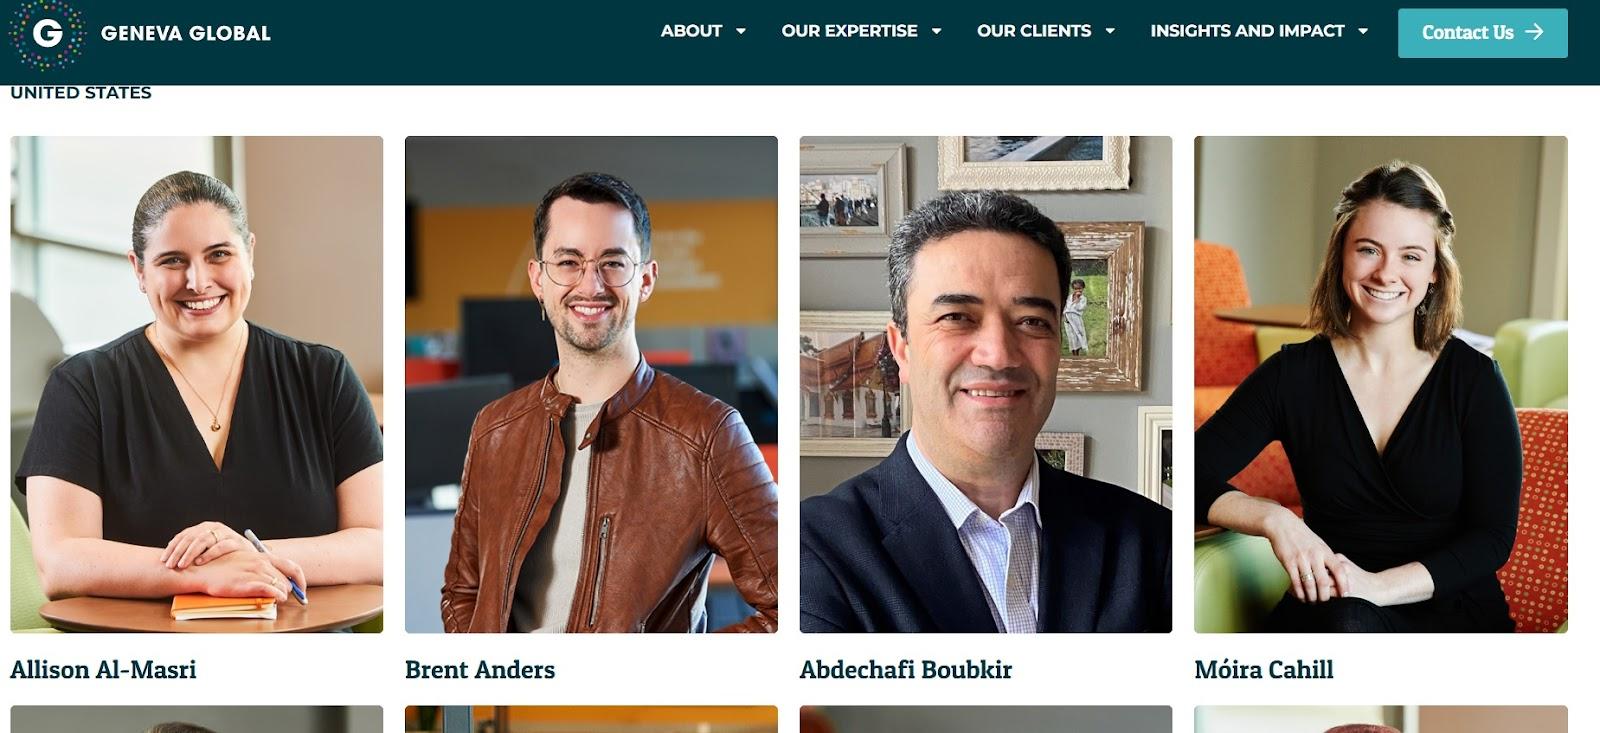Click the Geneva Global circular G logo
Screen dimensions: 1600x733
pos(47,33)
